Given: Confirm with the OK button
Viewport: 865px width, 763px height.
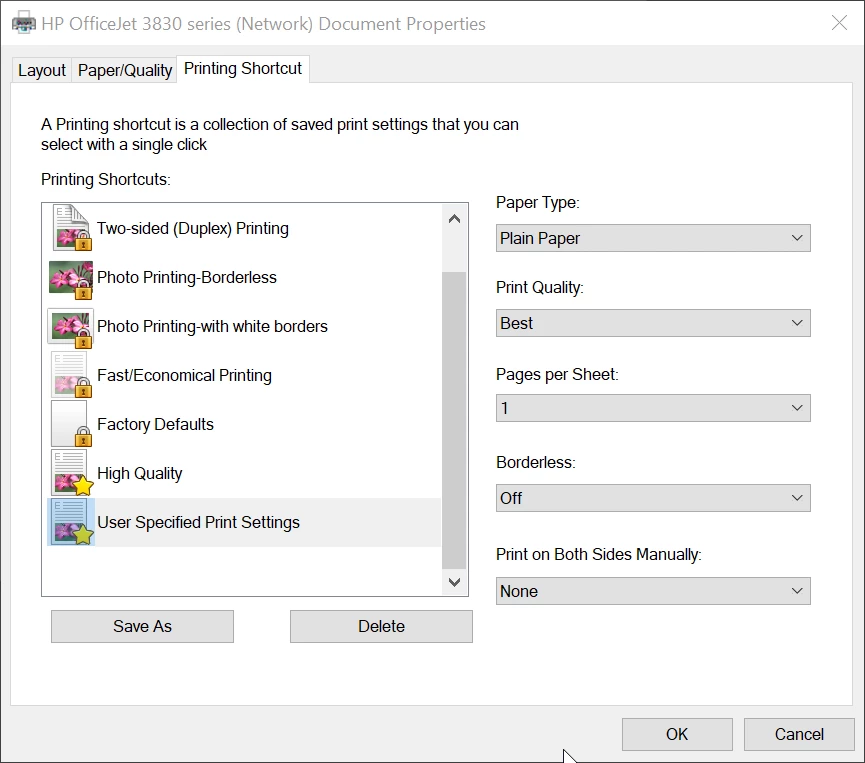Looking at the screenshot, I should click(x=677, y=734).
